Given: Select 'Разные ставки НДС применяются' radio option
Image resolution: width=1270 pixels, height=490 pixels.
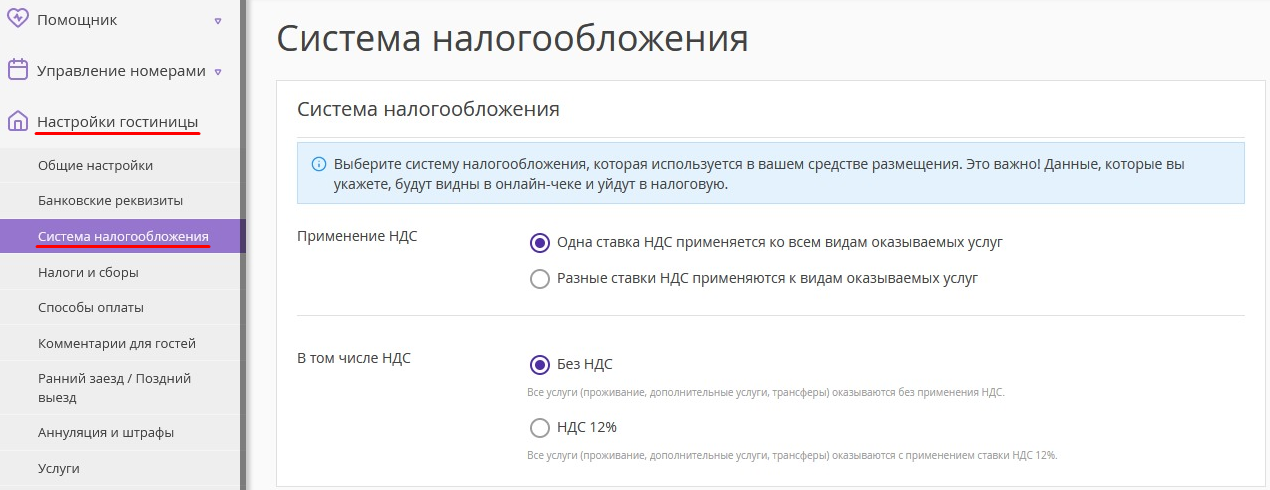Looking at the screenshot, I should coord(540,279).
